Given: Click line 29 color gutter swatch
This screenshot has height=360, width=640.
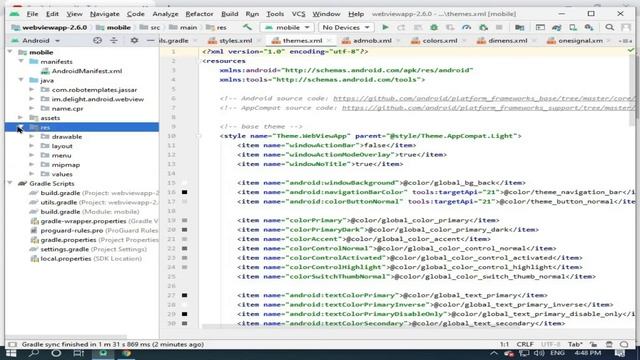Looking at the screenshot, I should 184,314.
